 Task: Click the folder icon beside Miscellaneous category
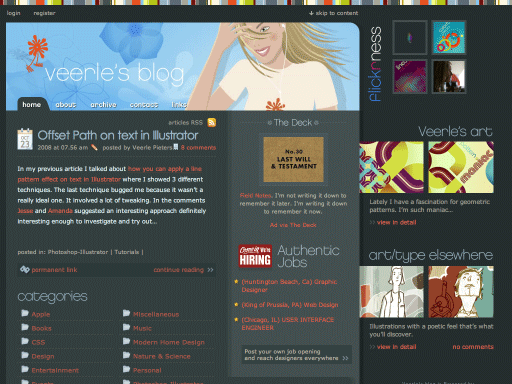pyautogui.click(x=126, y=313)
